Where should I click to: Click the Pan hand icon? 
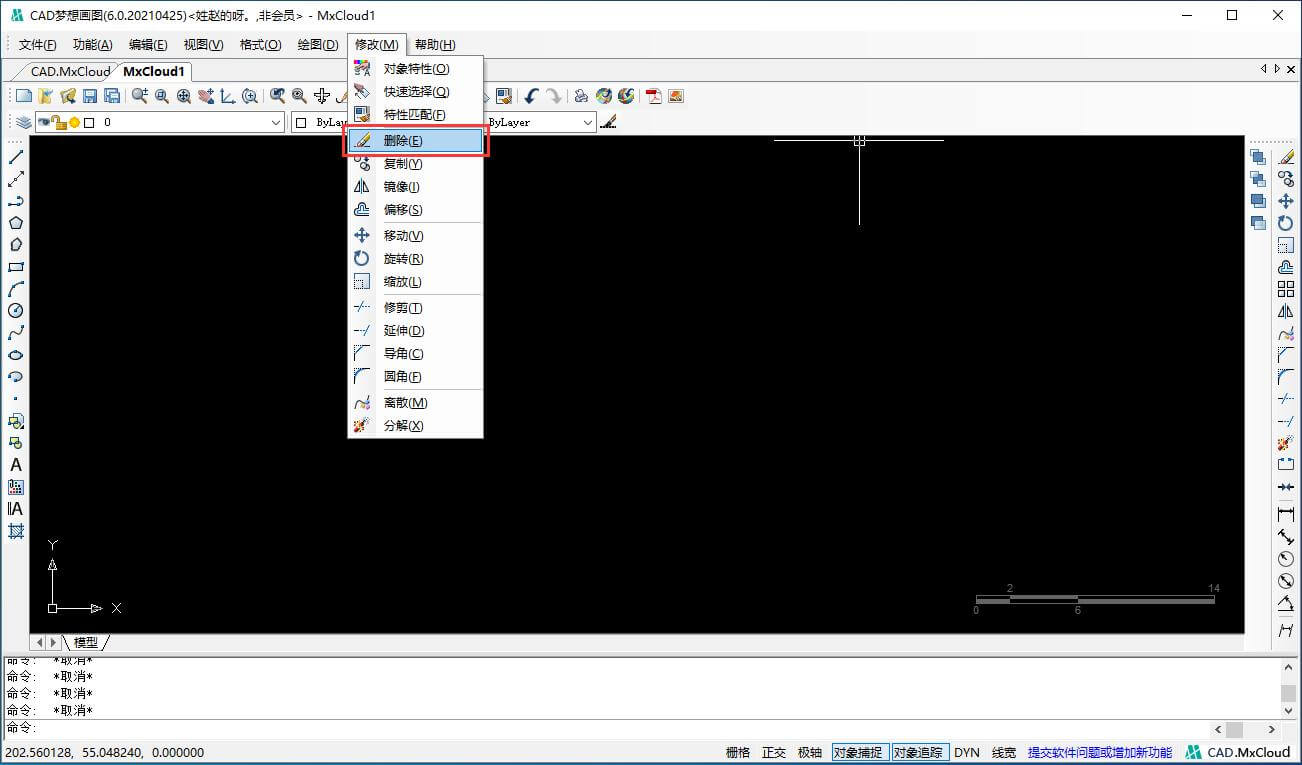coord(206,96)
